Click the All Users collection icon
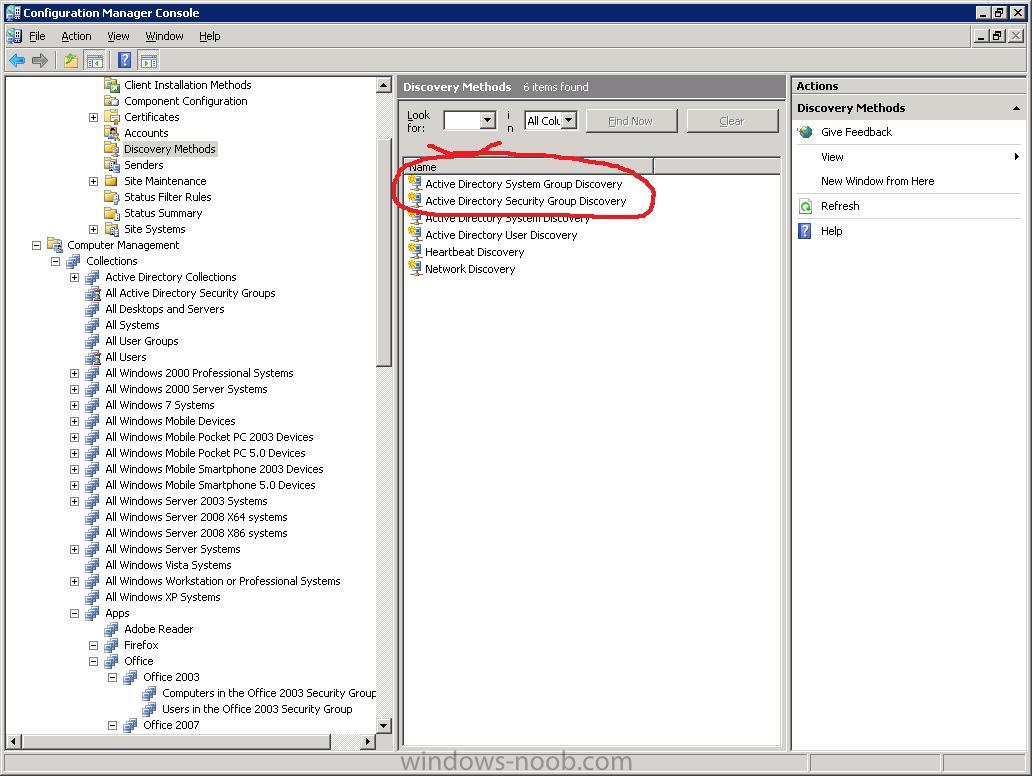The width and height of the screenshot is (1032, 776). 92,357
